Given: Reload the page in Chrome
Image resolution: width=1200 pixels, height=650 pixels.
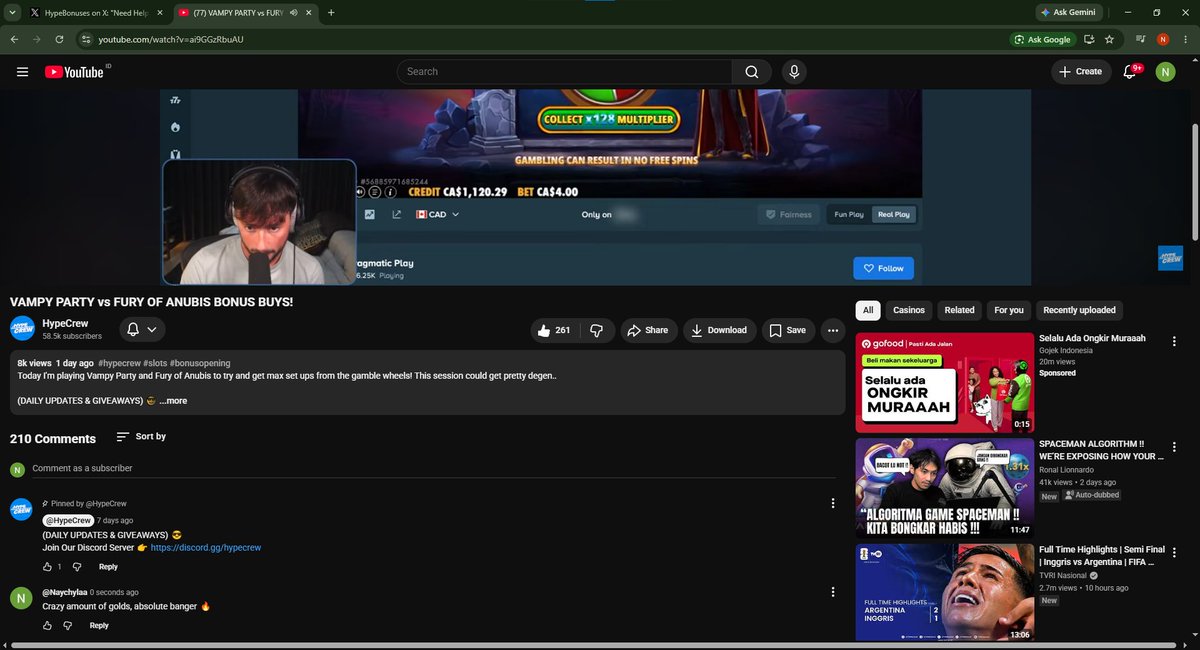Looking at the screenshot, I should [60, 39].
